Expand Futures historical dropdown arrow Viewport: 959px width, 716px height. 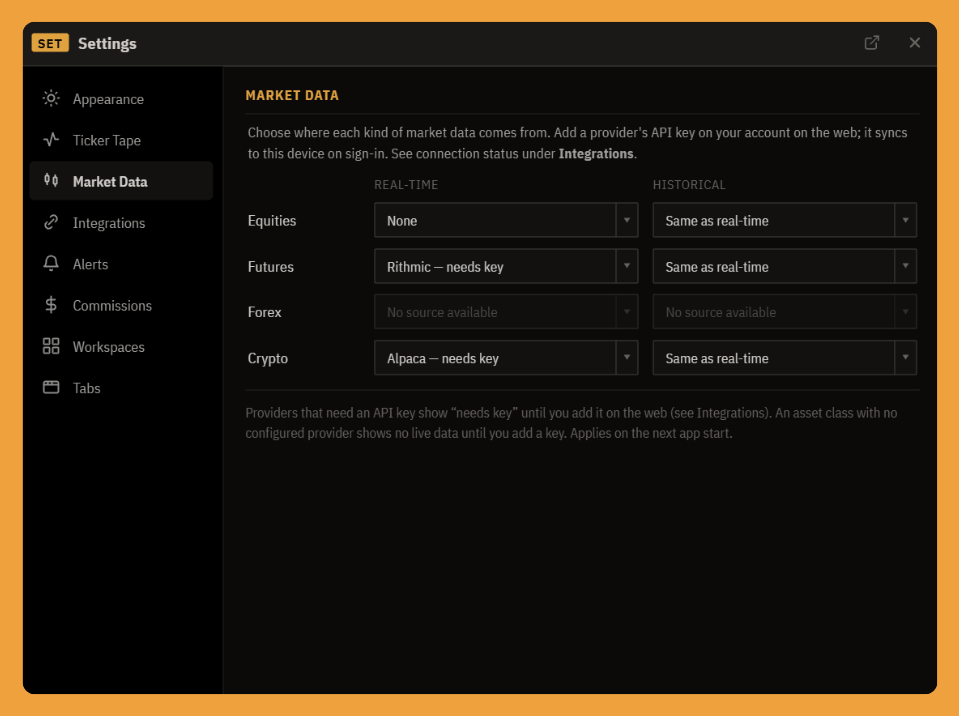905,266
